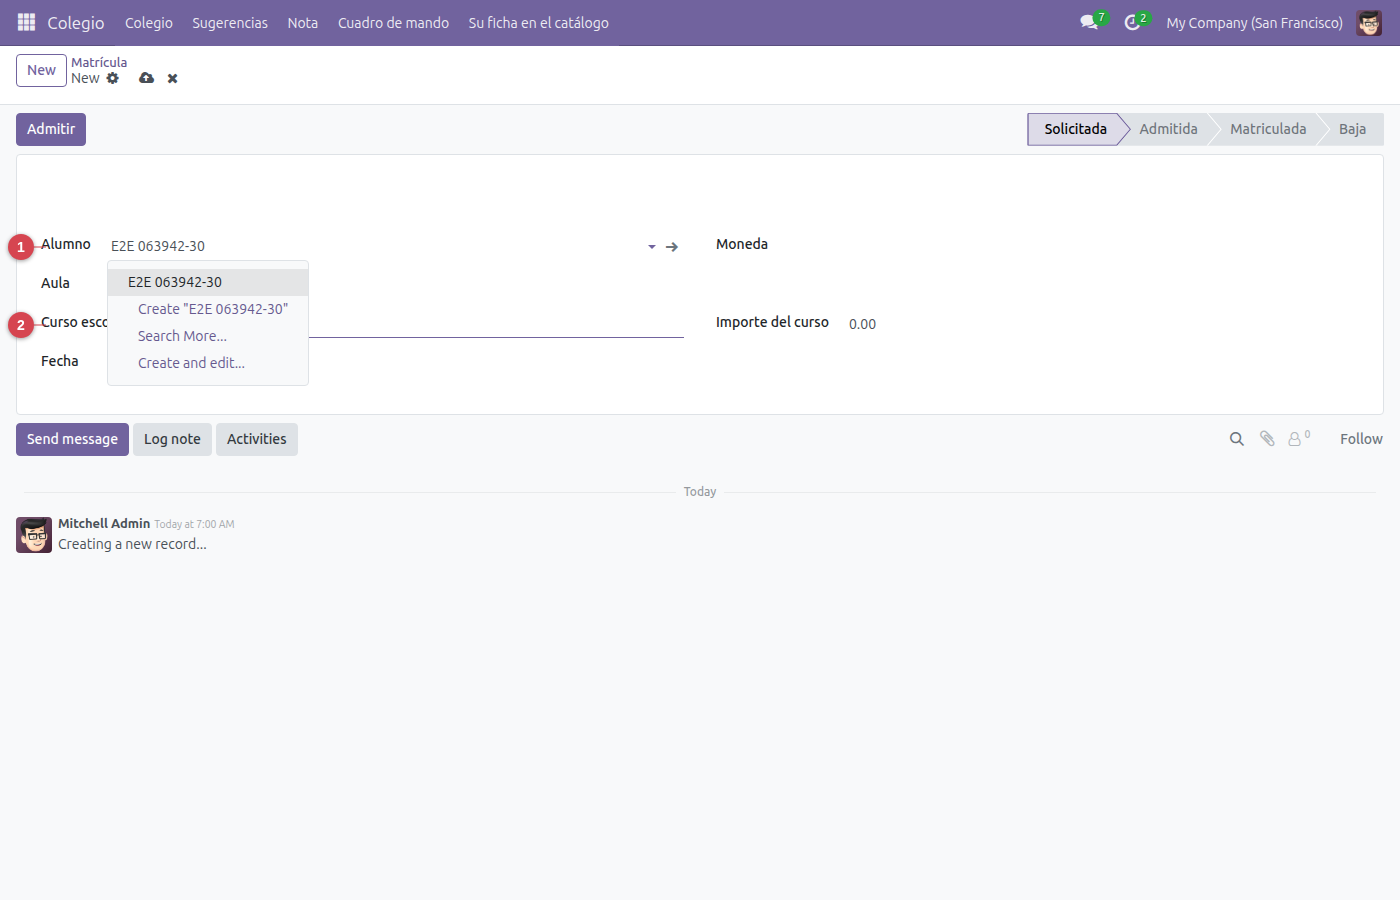The height and width of the screenshot is (900, 1400).
Task: Click the Admitir button
Action: (x=51, y=129)
